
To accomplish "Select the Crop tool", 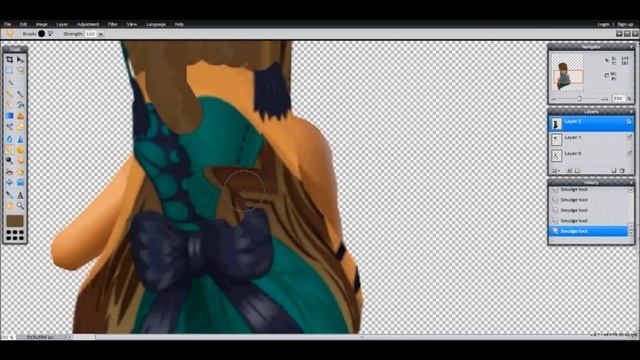I will pyautogui.click(x=9, y=60).
